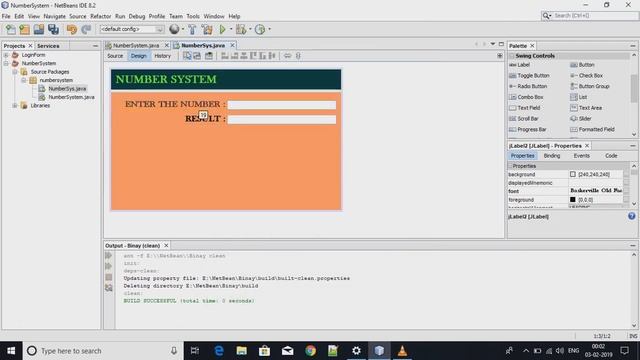Open the Binding properties tab
640x360 pixels.
551,156
